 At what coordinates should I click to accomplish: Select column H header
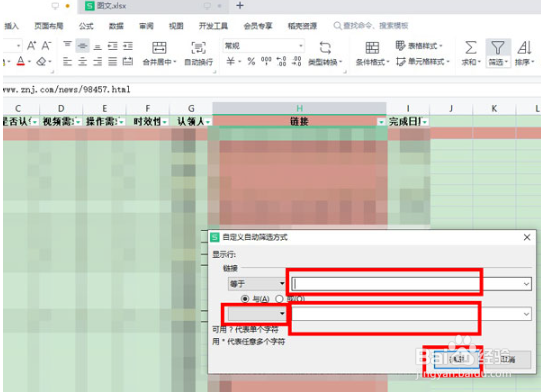299,108
